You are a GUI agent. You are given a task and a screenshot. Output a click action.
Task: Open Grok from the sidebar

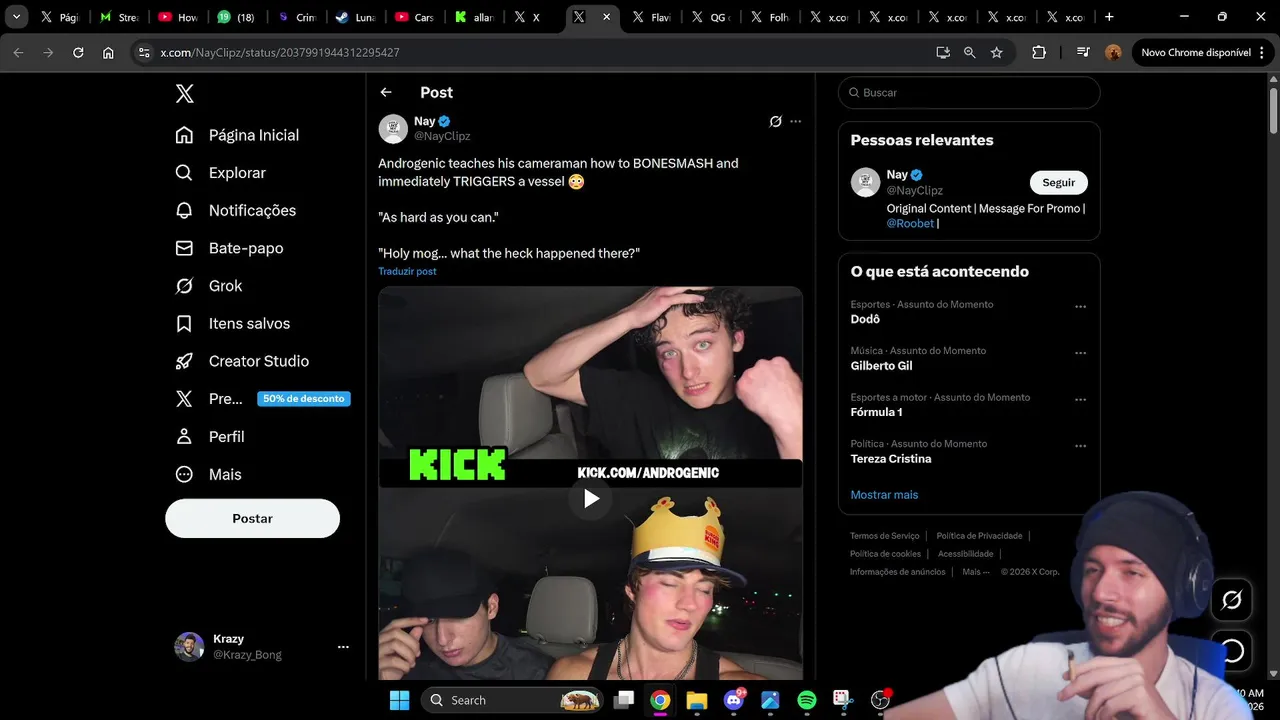pos(209,286)
